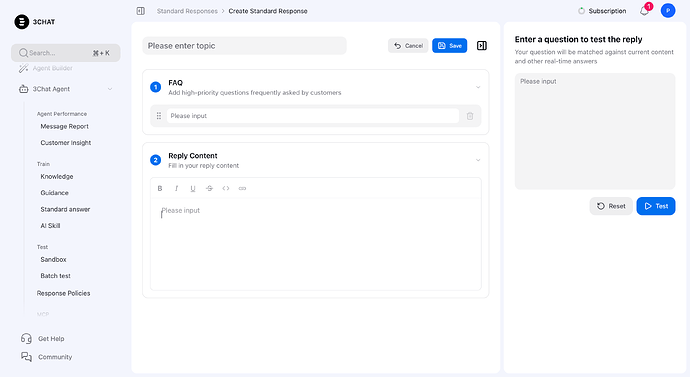Image resolution: width=690 pixels, height=377 pixels.
Task: Open Message Report page
Action: [x=65, y=126]
